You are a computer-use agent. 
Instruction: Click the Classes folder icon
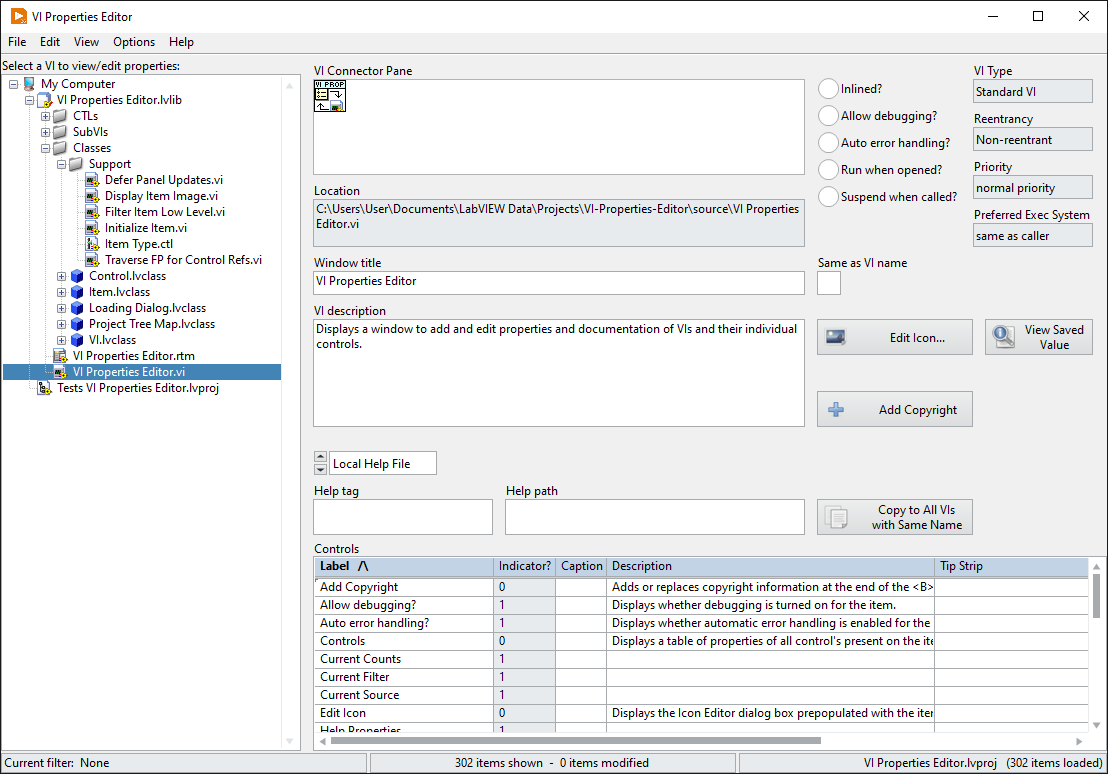(x=61, y=148)
